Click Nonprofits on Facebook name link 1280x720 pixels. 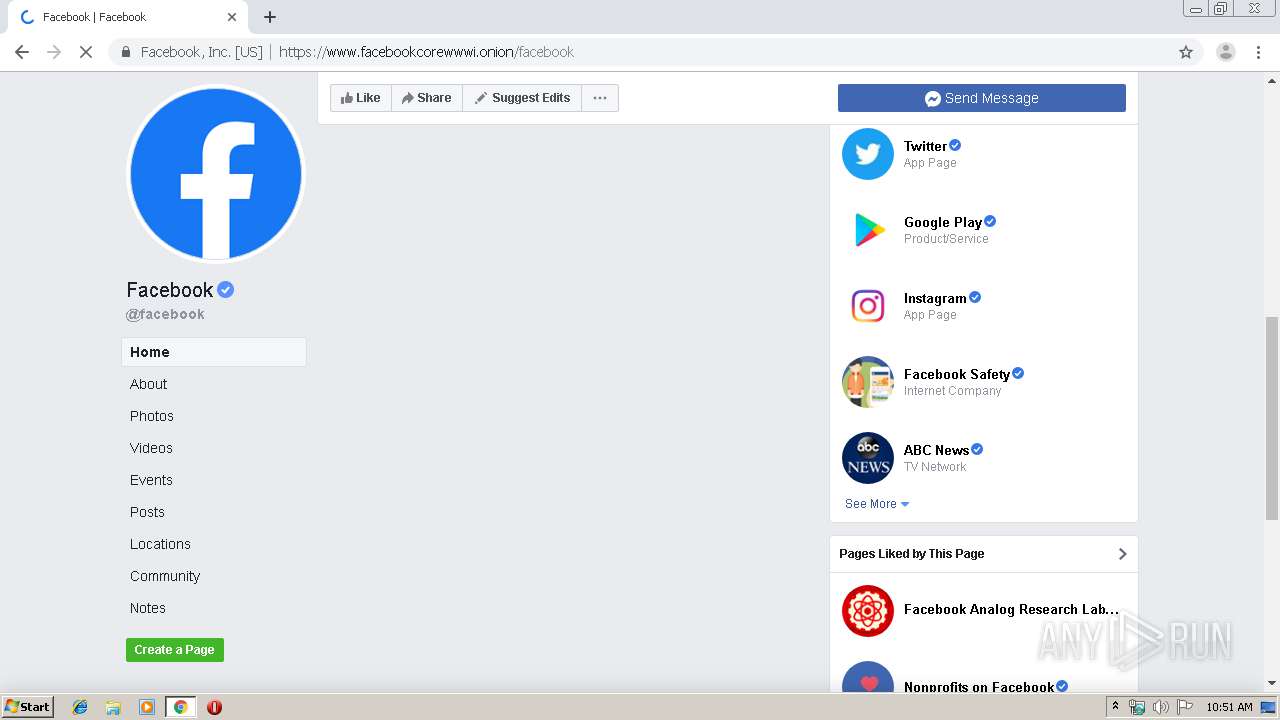point(979,687)
